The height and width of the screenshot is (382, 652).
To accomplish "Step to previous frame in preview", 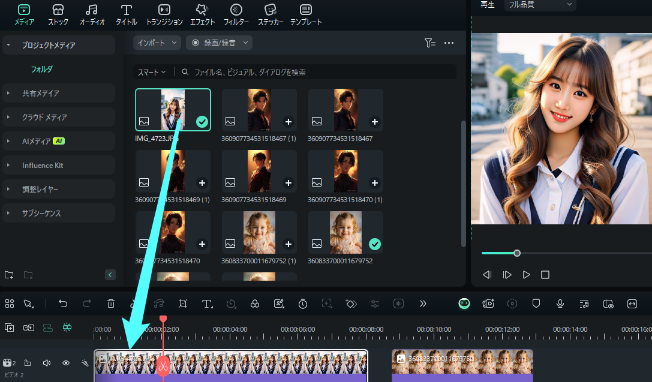I will pyautogui.click(x=487, y=275).
